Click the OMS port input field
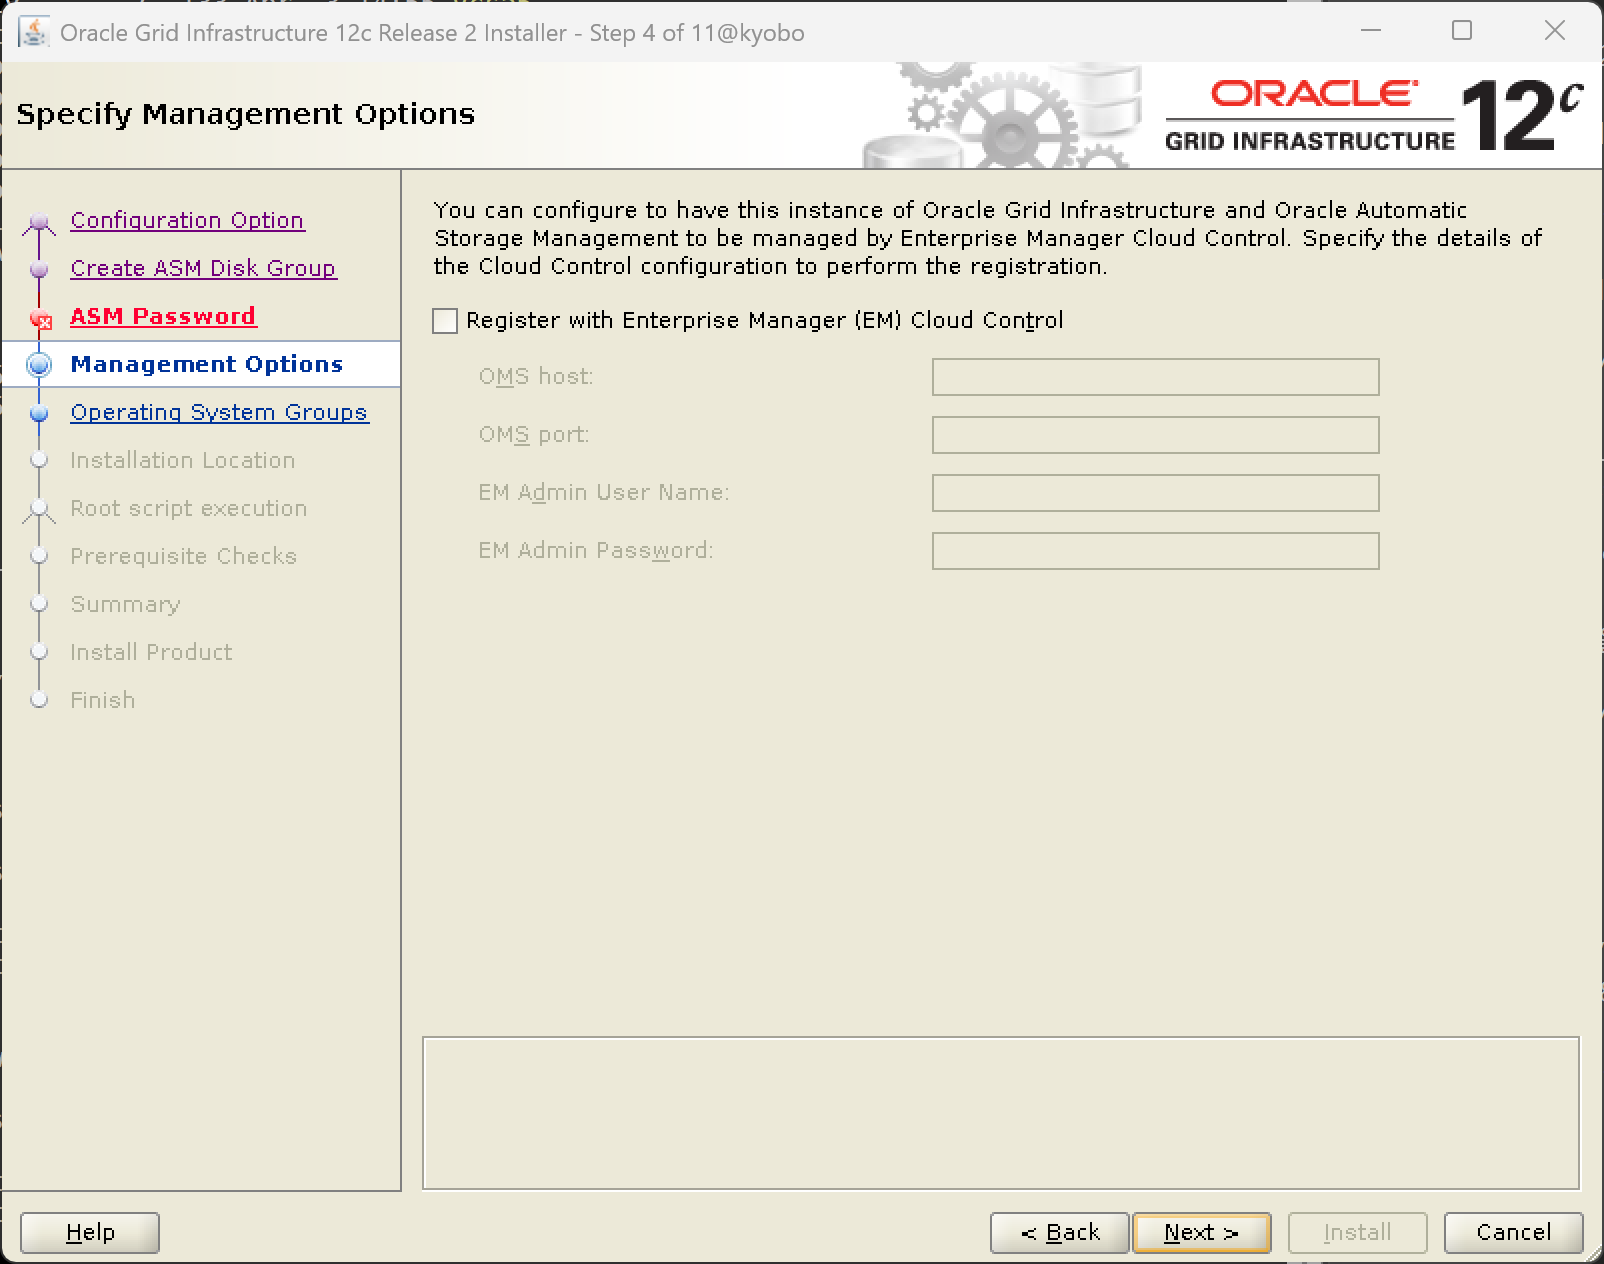1604x1264 pixels. click(x=1155, y=435)
